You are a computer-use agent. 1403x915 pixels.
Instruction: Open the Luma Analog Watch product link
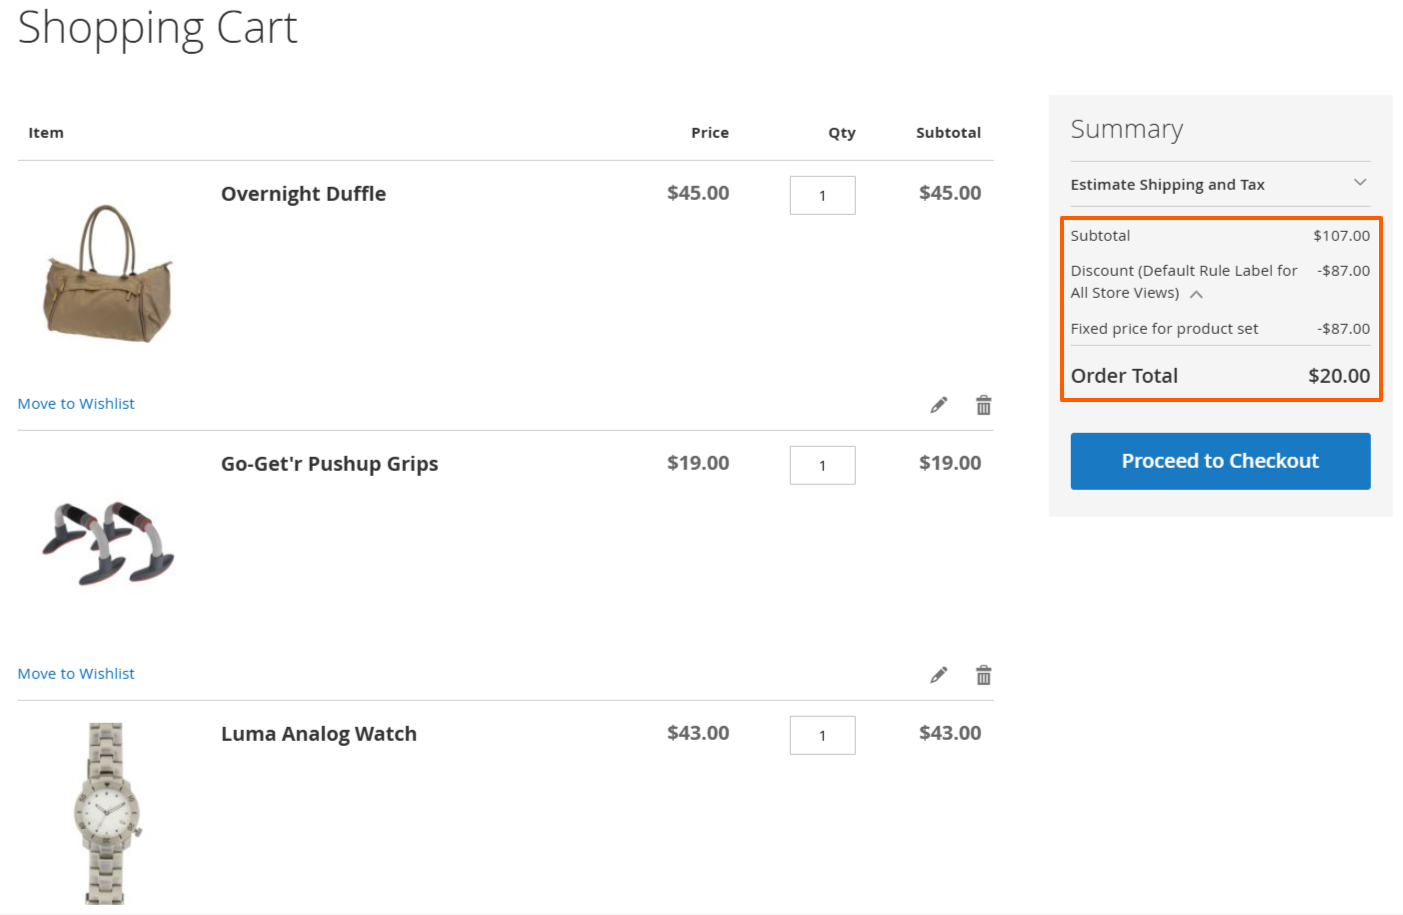click(319, 734)
